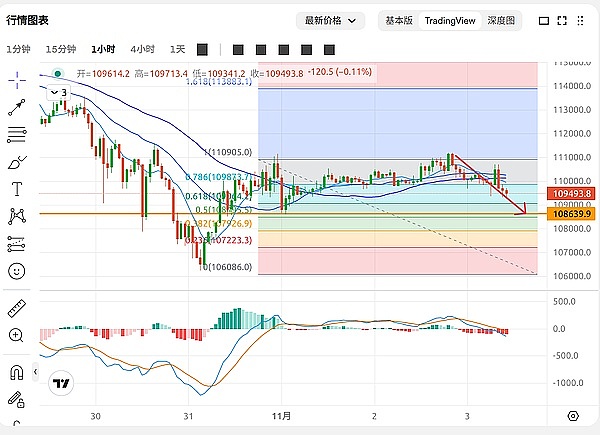Open the Fibonacci retracement tools

click(x=17, y=133)
